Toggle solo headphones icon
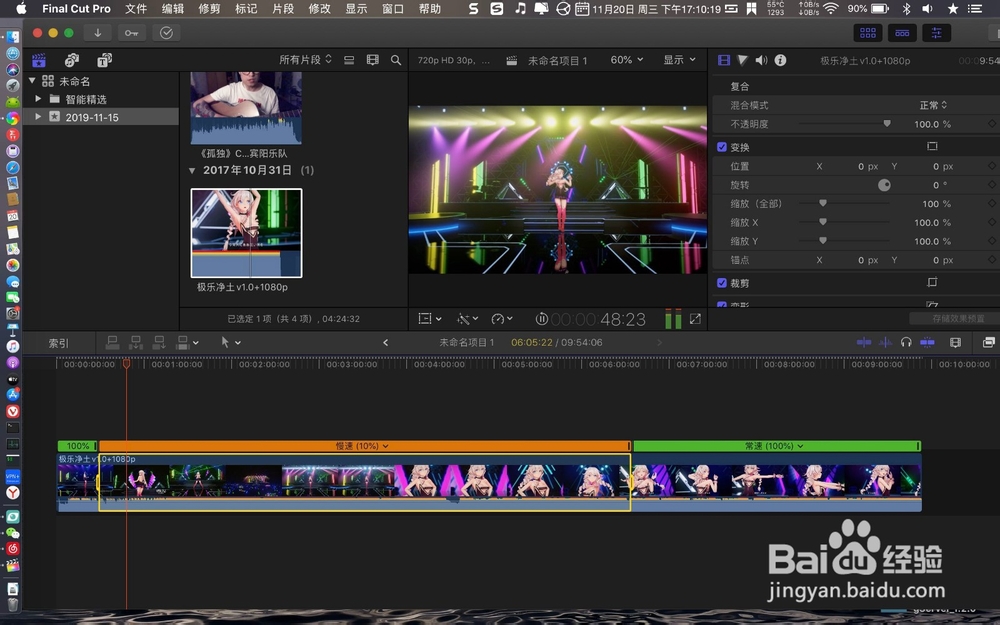 click(906, 342)
